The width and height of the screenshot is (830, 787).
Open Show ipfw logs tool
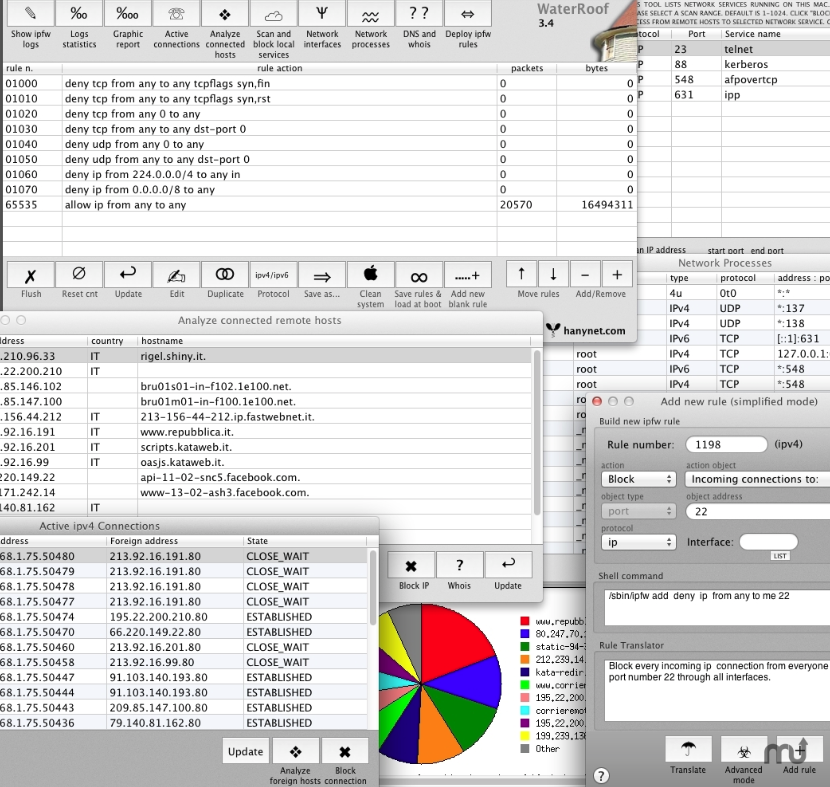pyautogui.click(x=31, y=13)
